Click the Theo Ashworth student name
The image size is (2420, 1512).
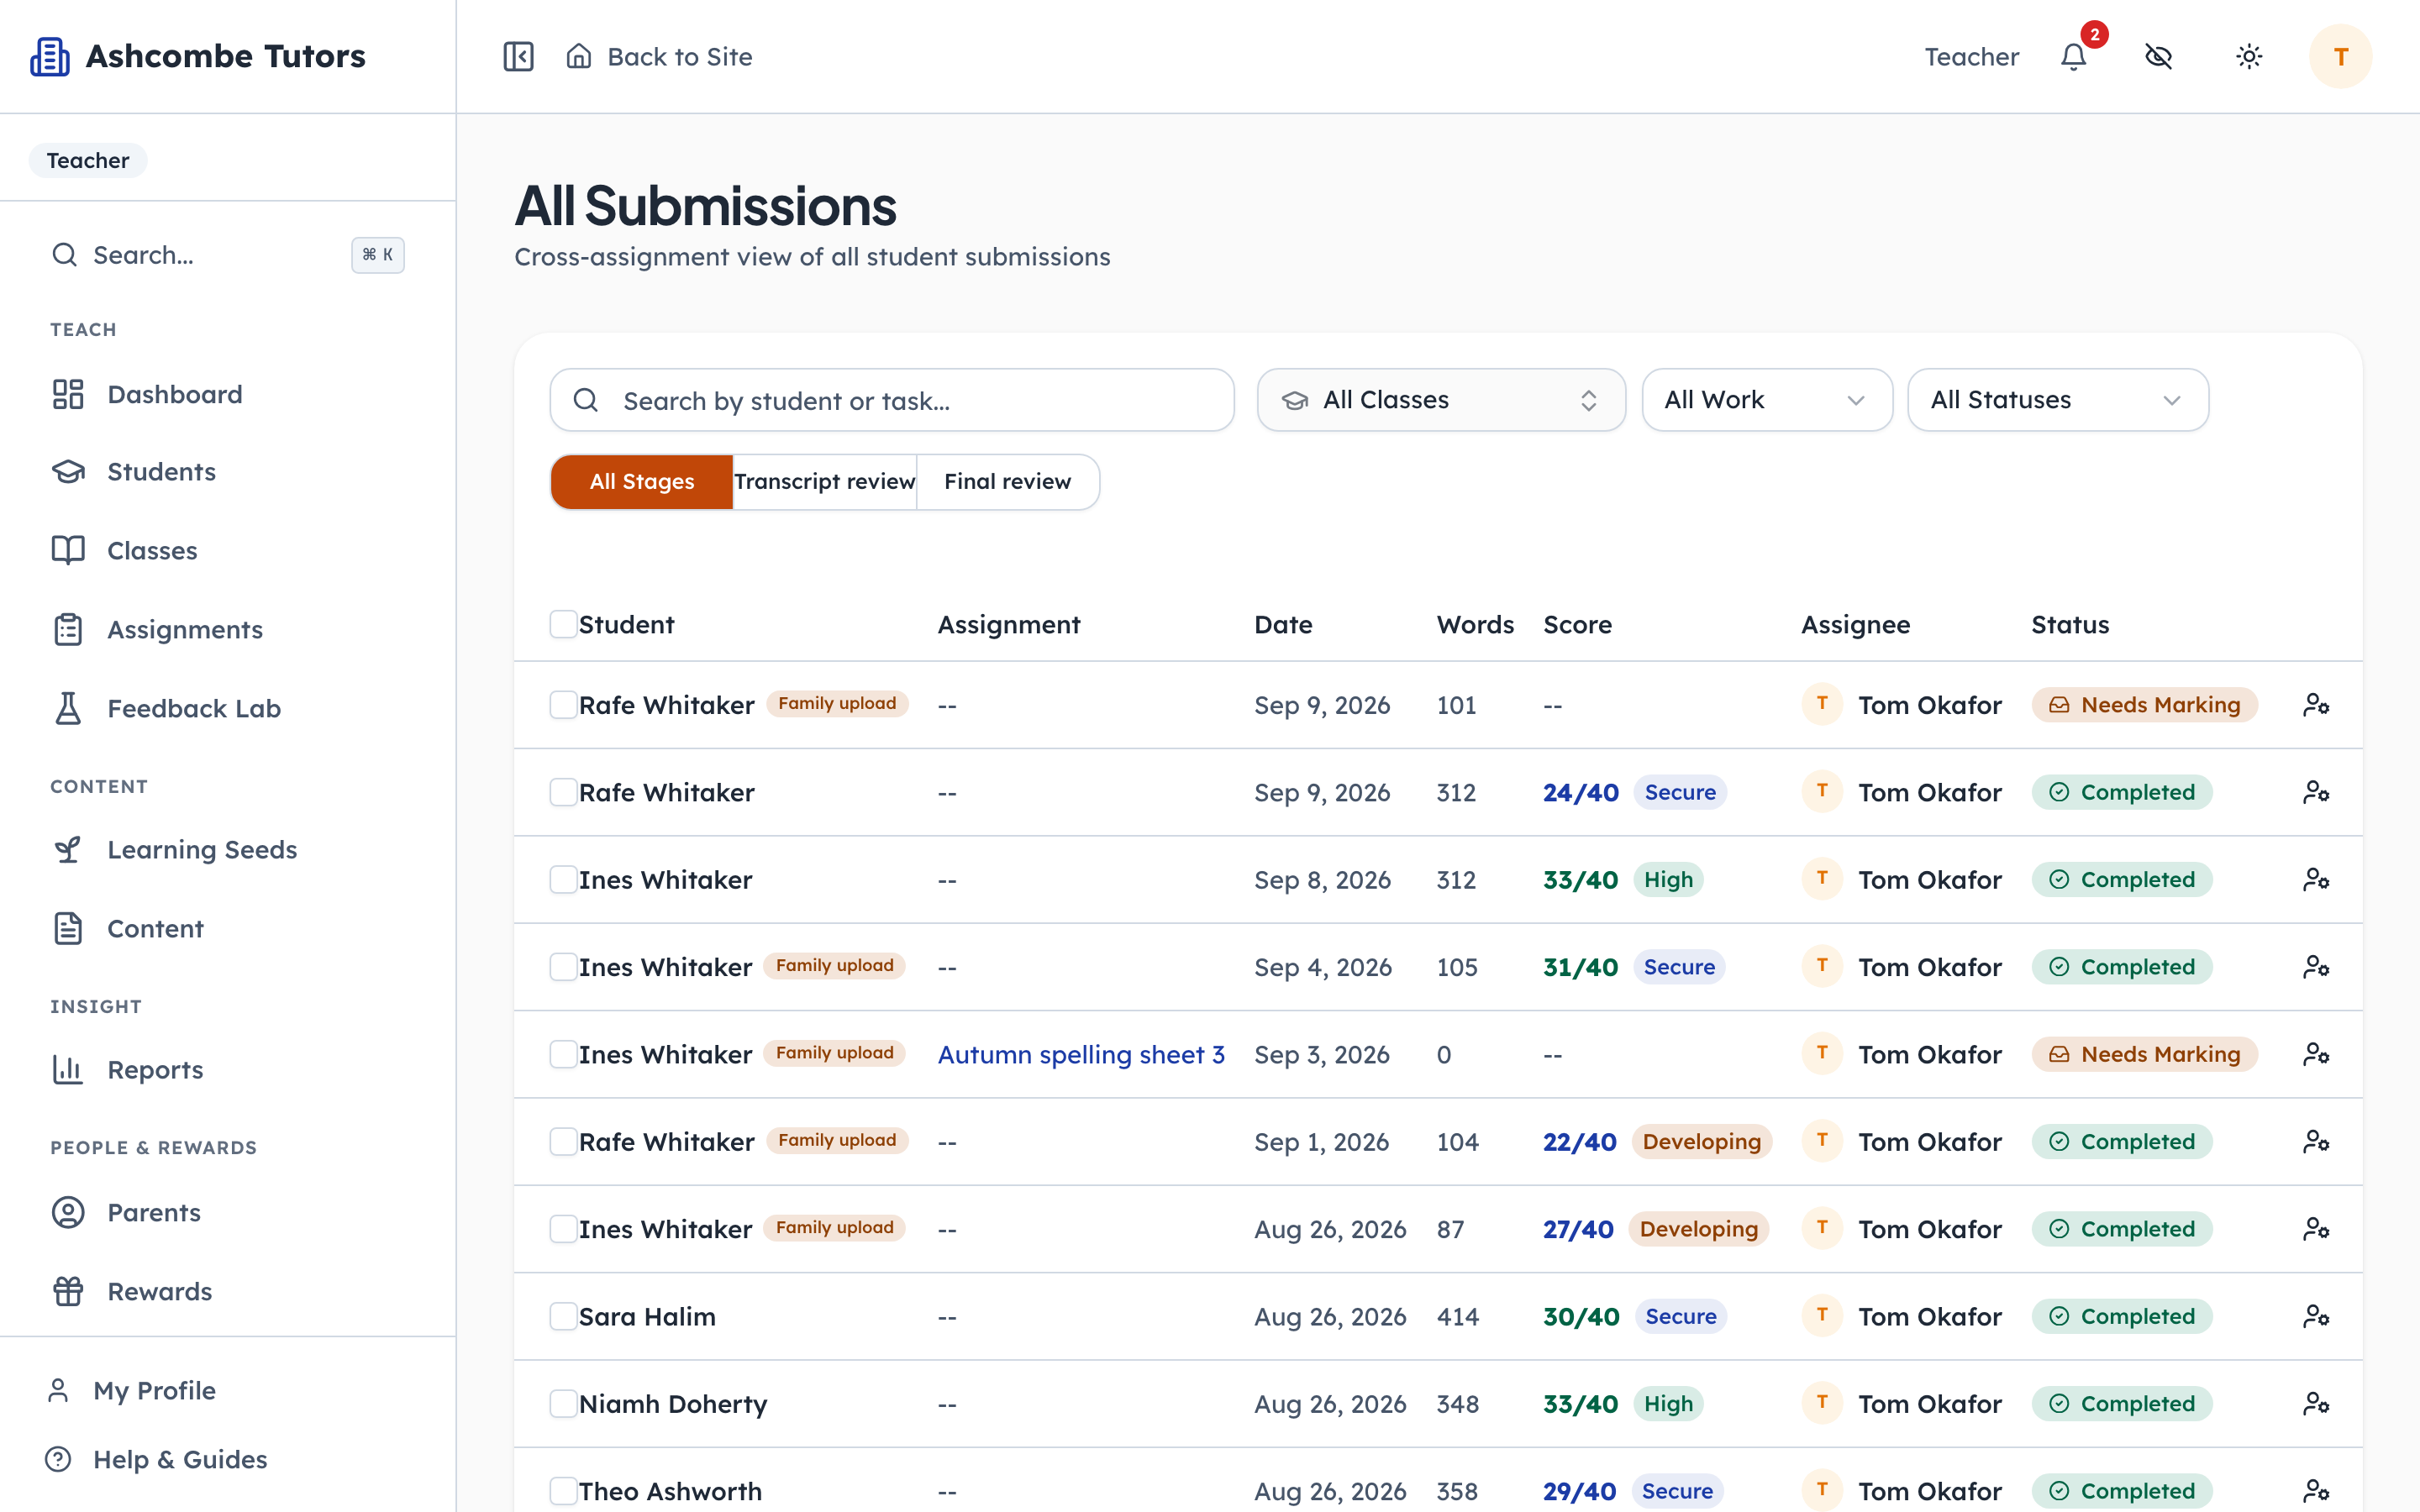point(670,1491)
